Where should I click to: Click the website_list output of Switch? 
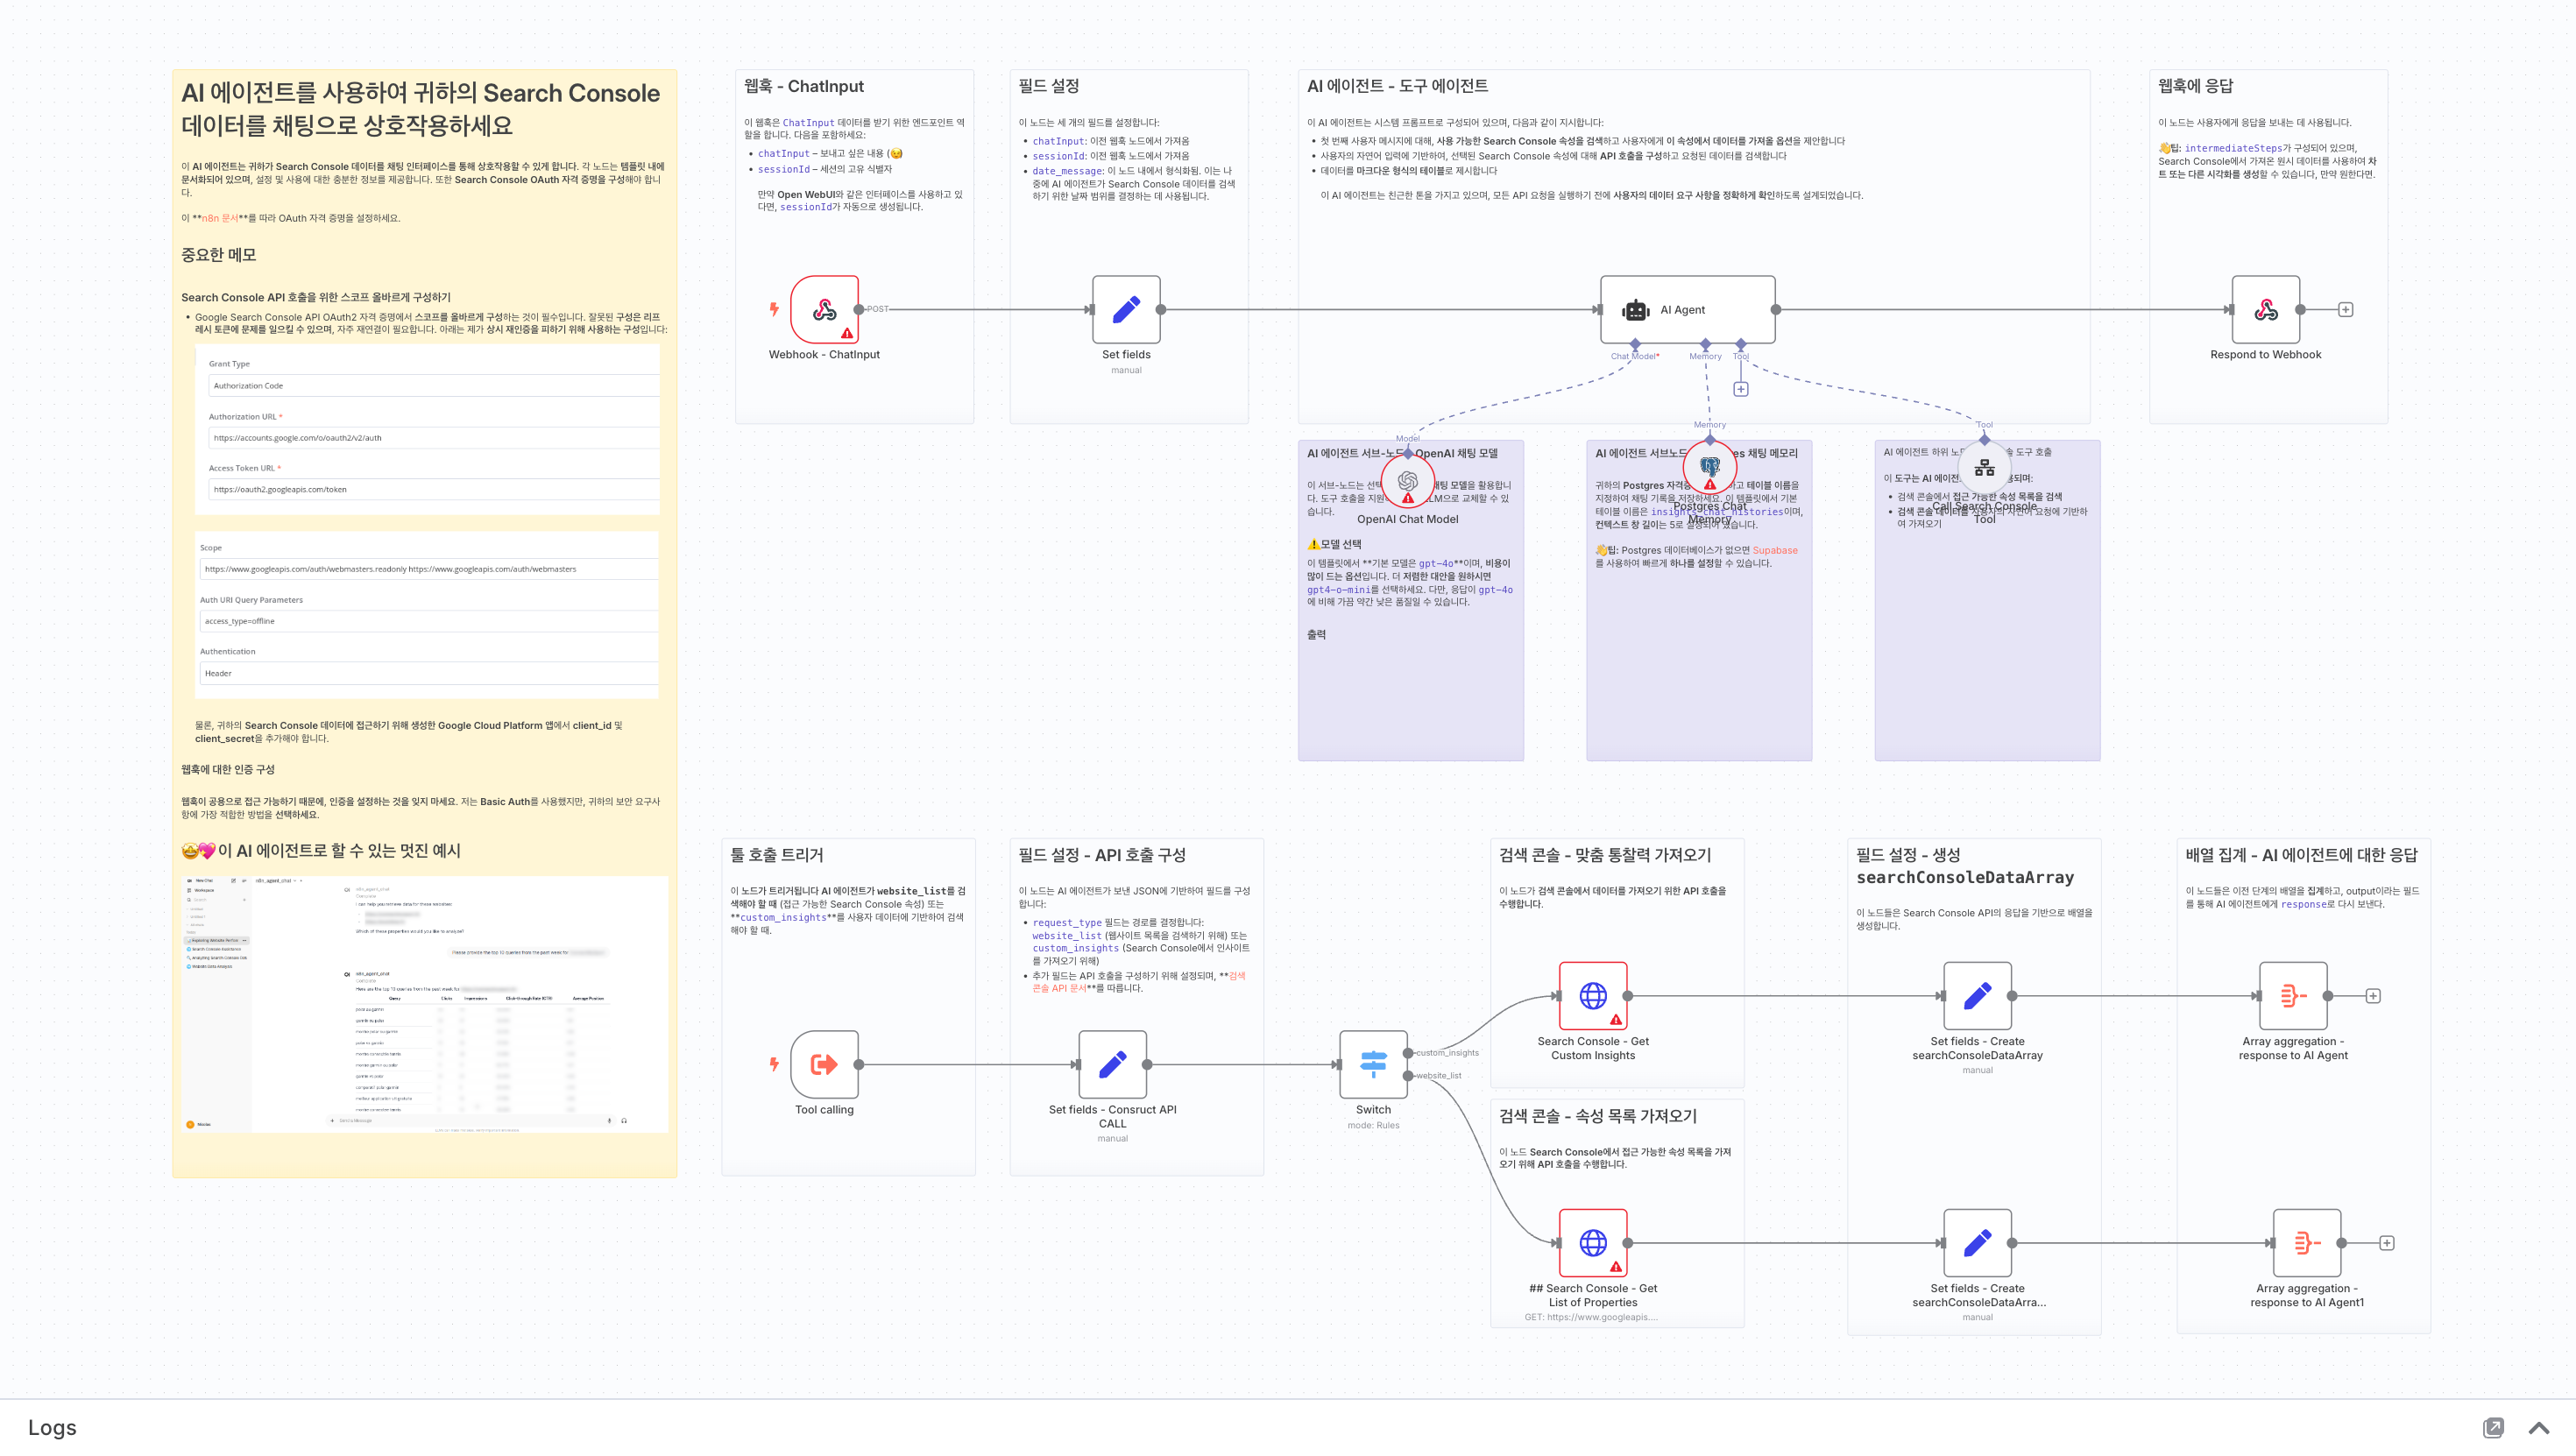pyautogui.click(x=1408, y=1076)
